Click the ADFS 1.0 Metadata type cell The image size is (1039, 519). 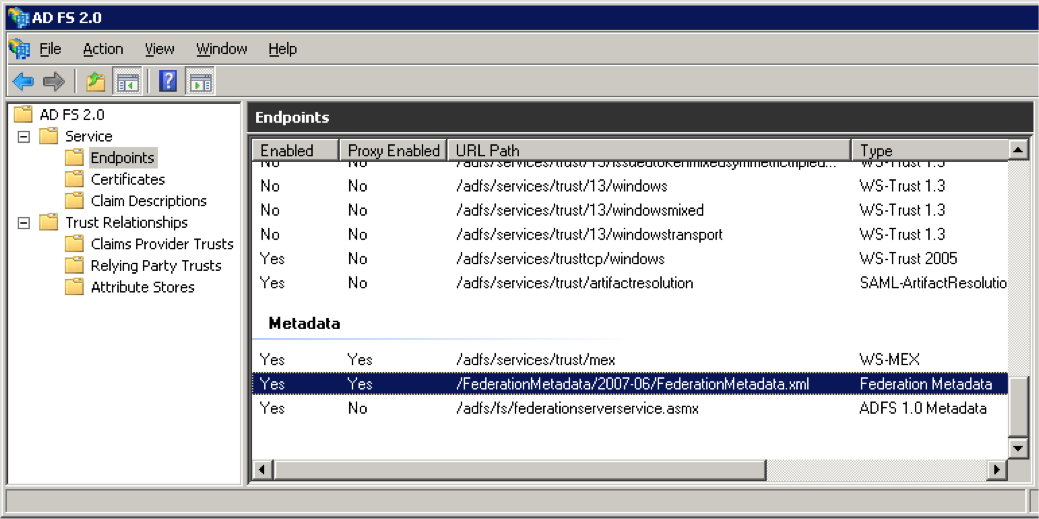coord(922,408)
